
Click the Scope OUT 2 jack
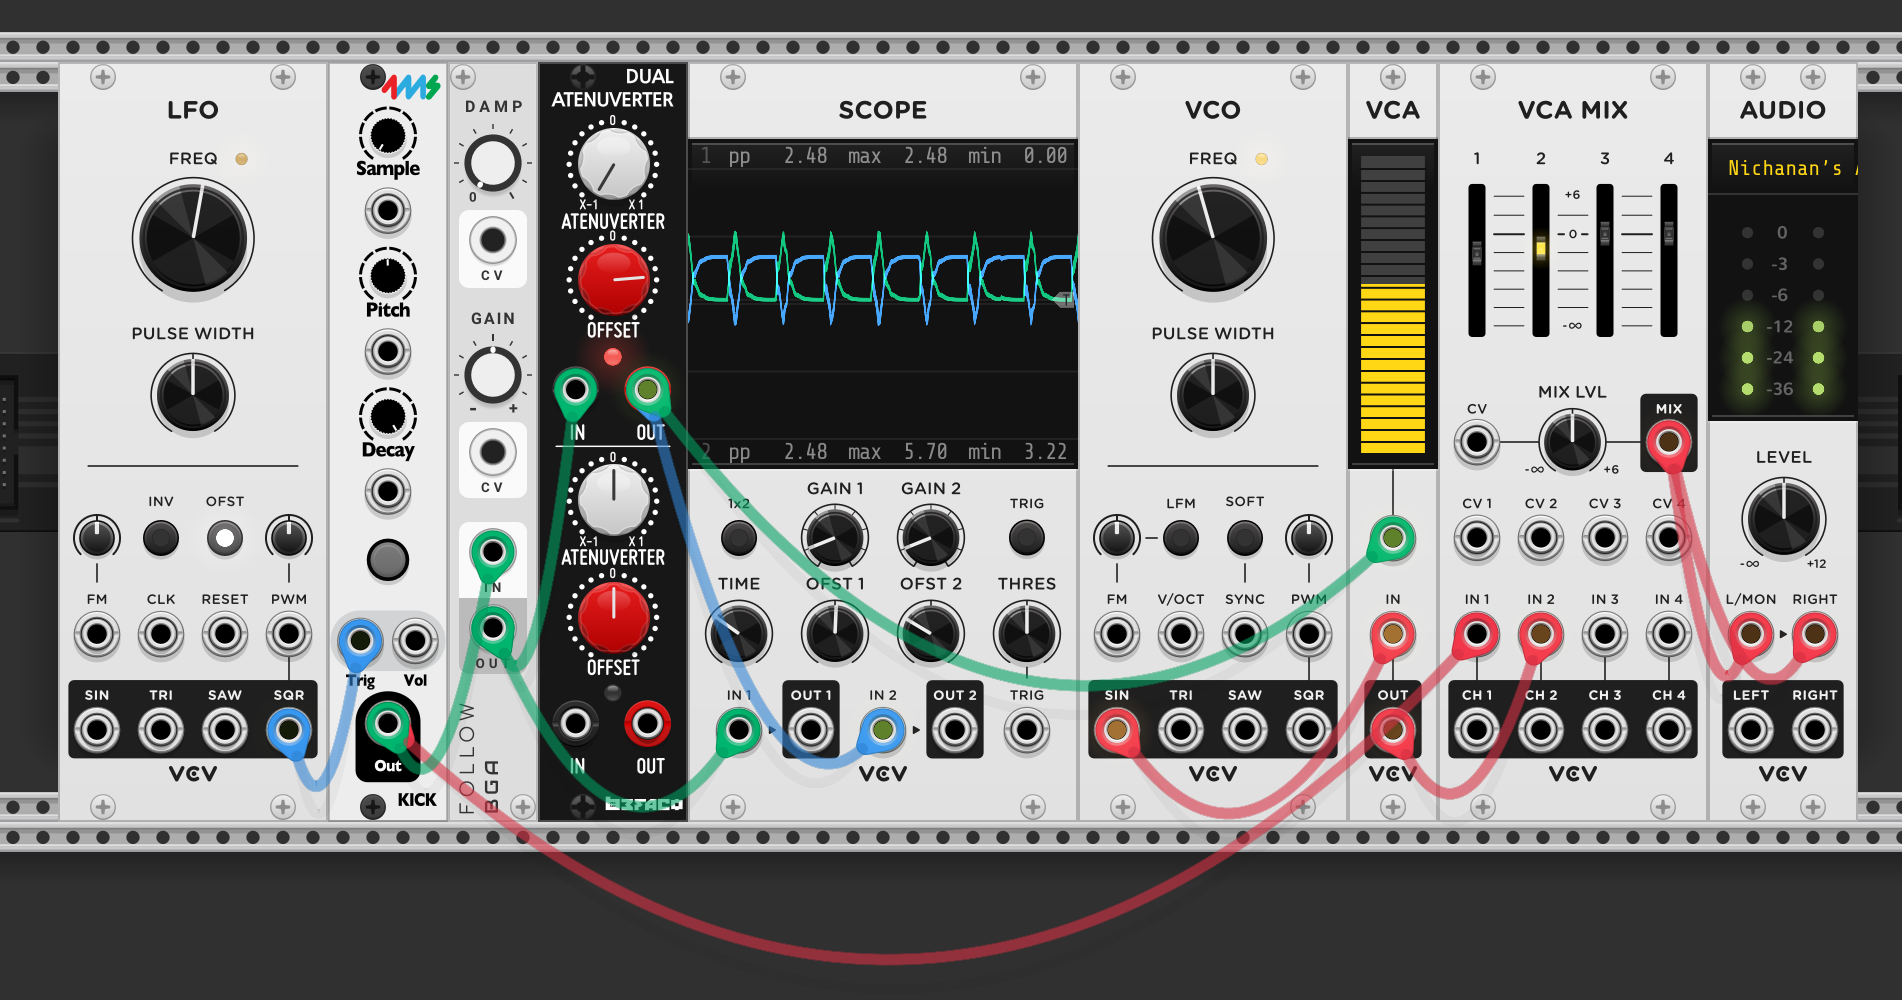coord(955,731)
